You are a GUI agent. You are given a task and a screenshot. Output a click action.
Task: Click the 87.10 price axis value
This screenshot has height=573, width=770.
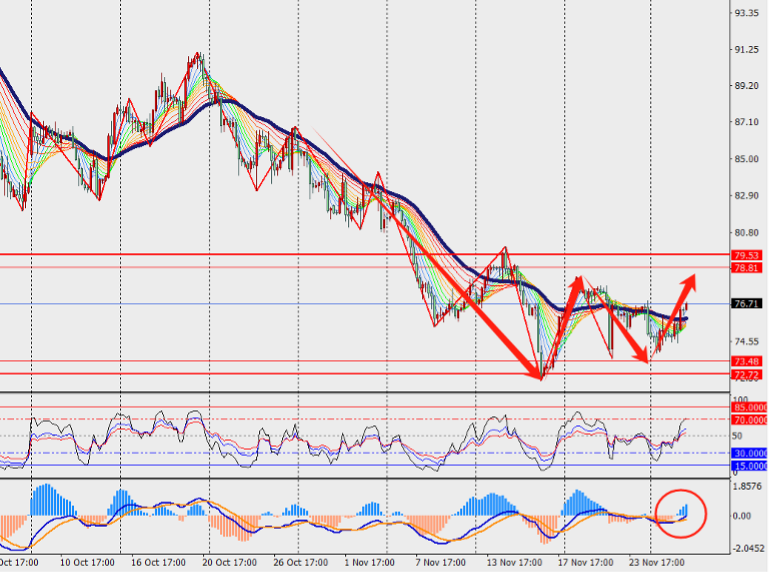point(746,122)
